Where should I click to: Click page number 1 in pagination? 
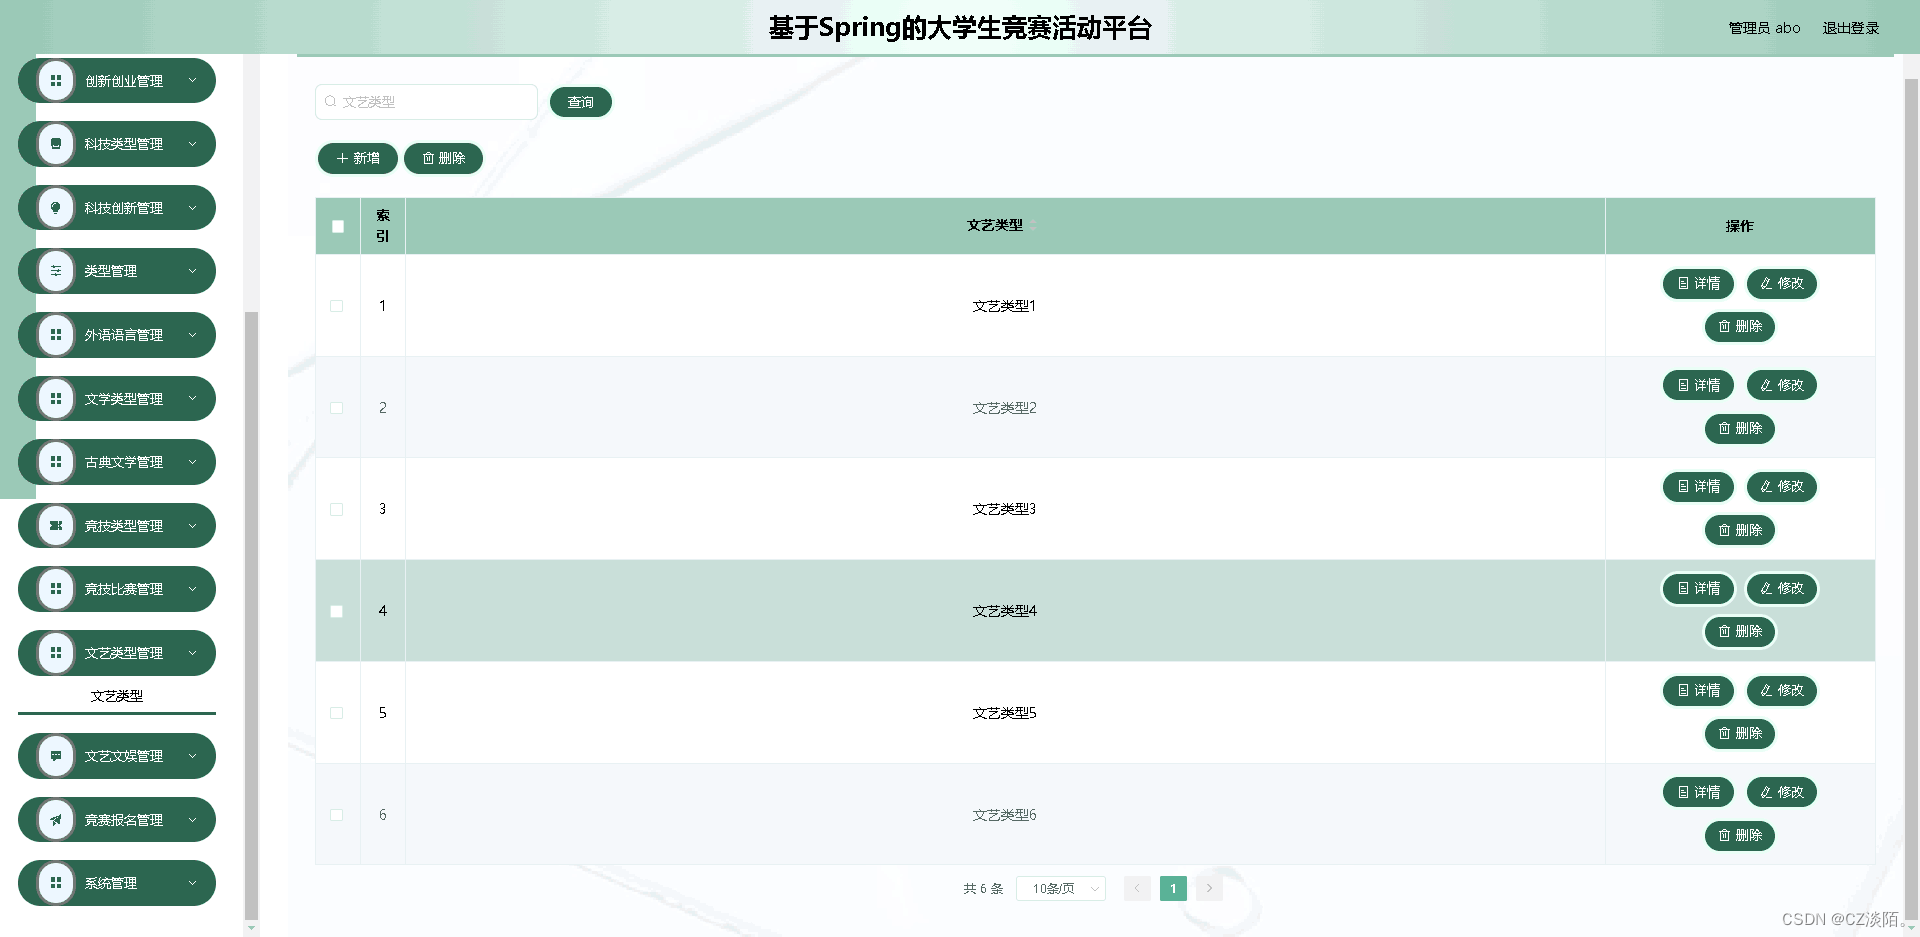pos(1173,888)
